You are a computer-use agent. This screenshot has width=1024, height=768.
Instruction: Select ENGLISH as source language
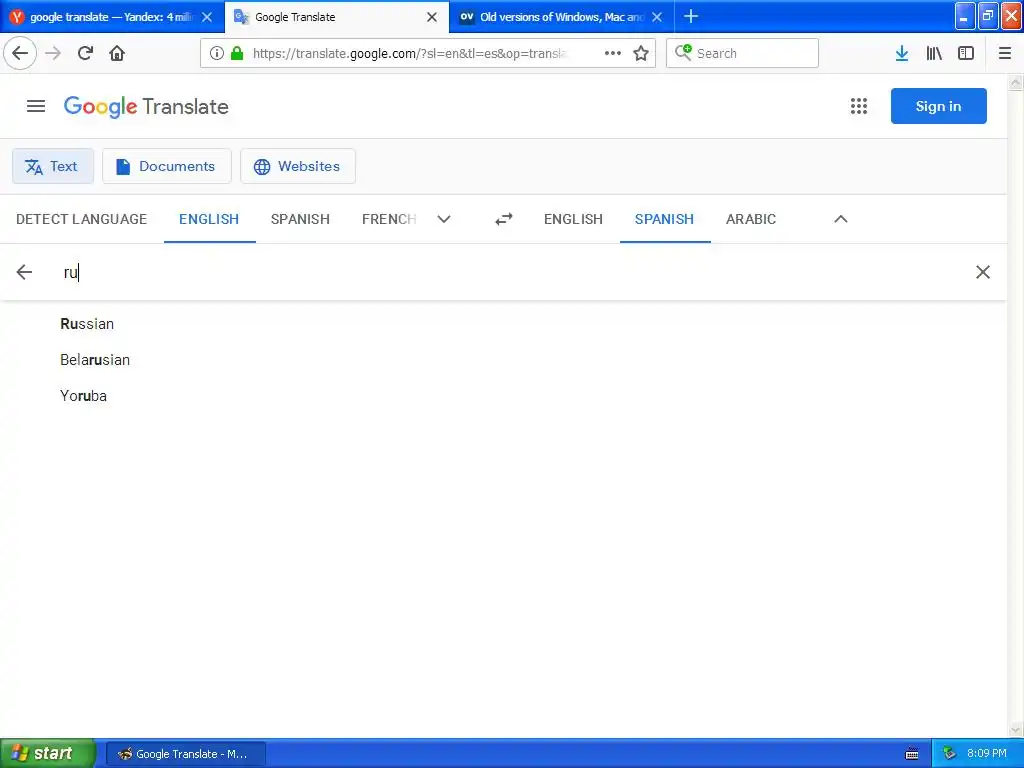click(x=209, y=219)
